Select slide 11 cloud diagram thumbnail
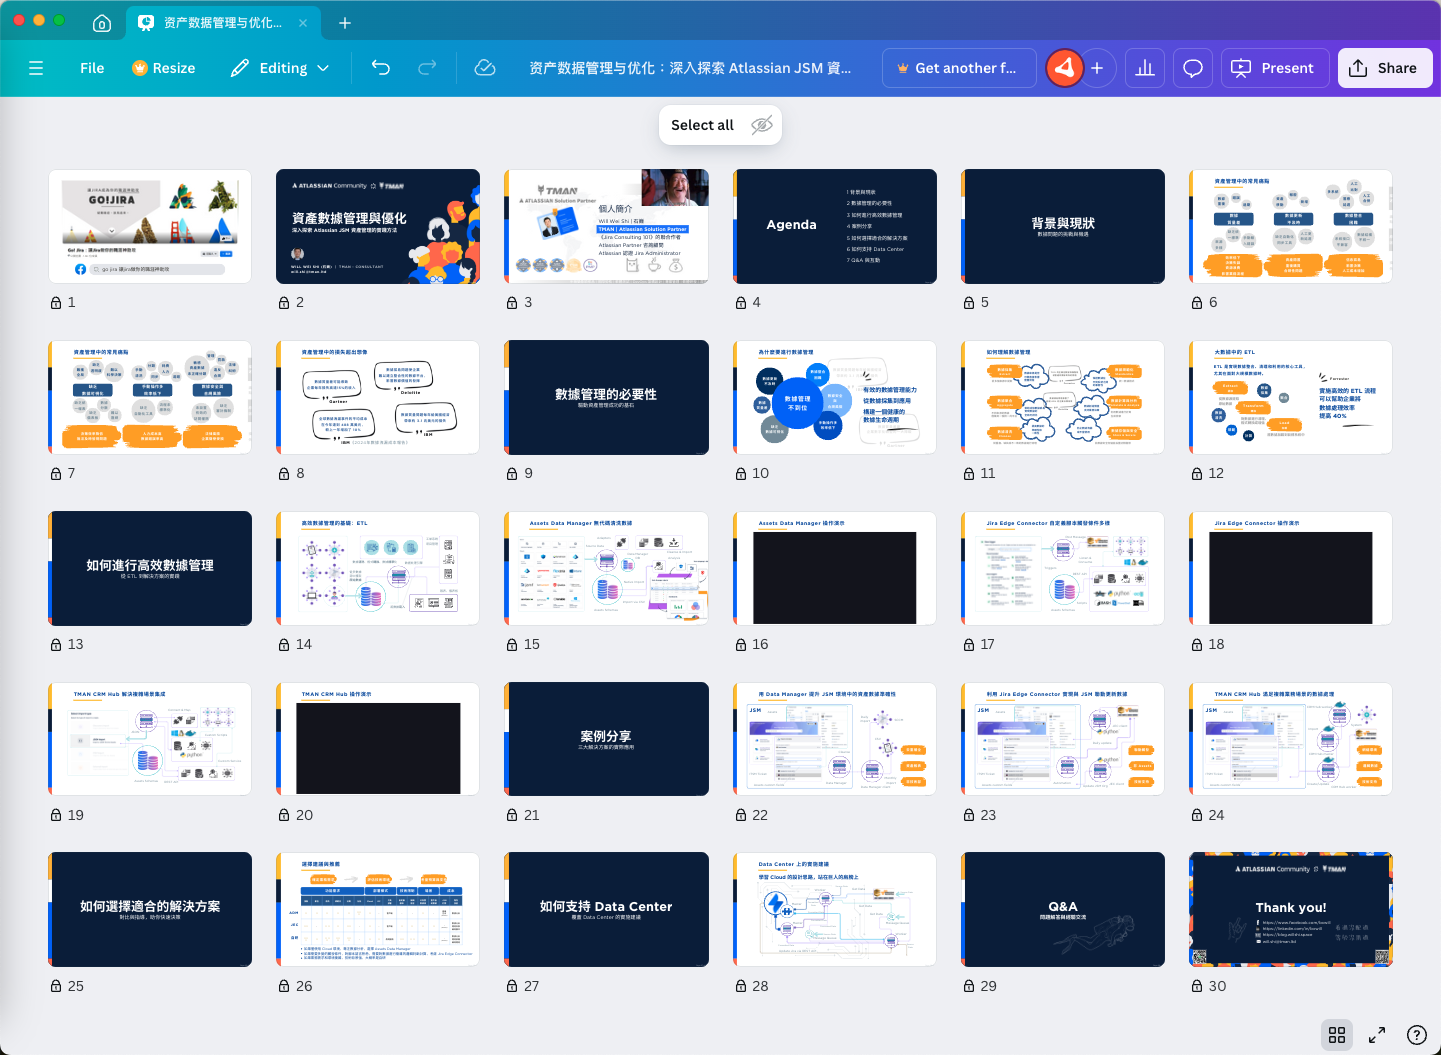Screen dimensions: 1441x1055 coord(1063,397)
